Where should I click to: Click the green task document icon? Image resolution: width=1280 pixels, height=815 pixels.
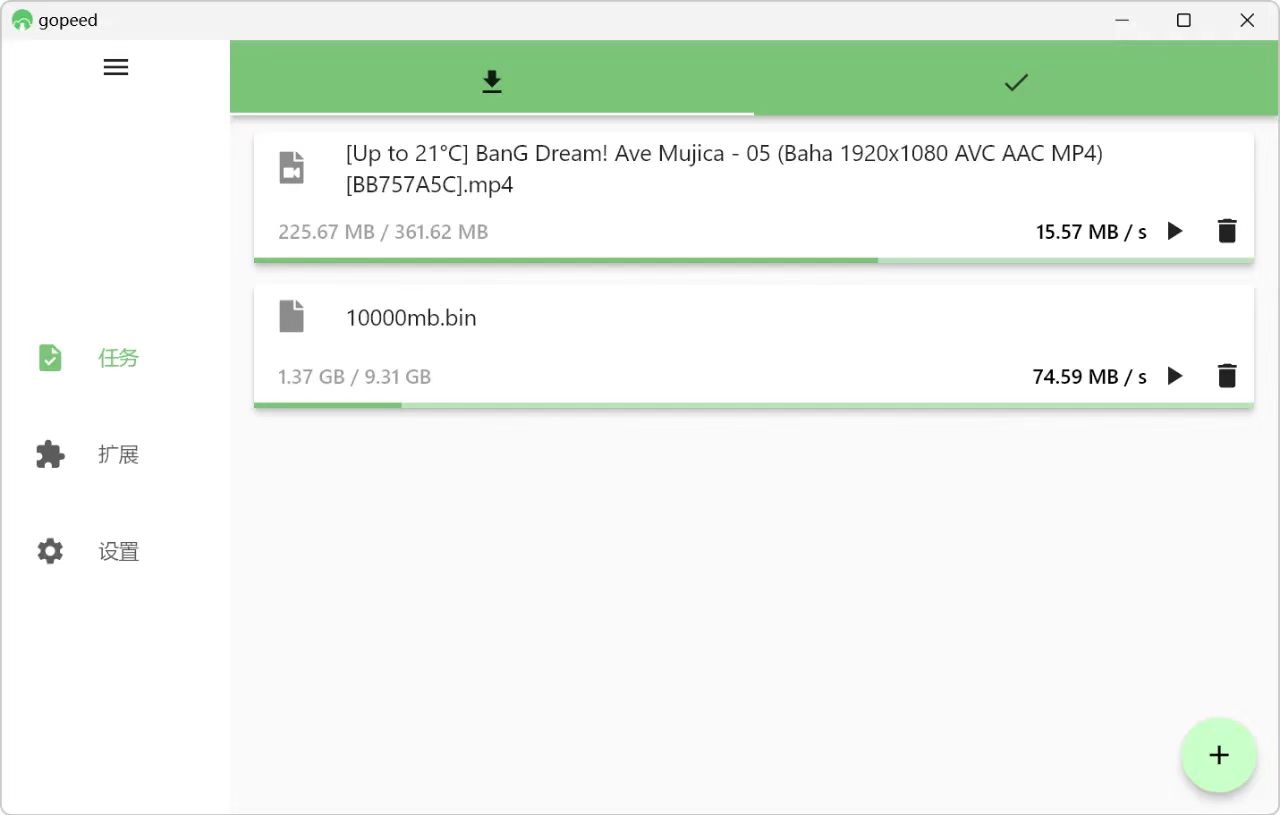point(50,358)
